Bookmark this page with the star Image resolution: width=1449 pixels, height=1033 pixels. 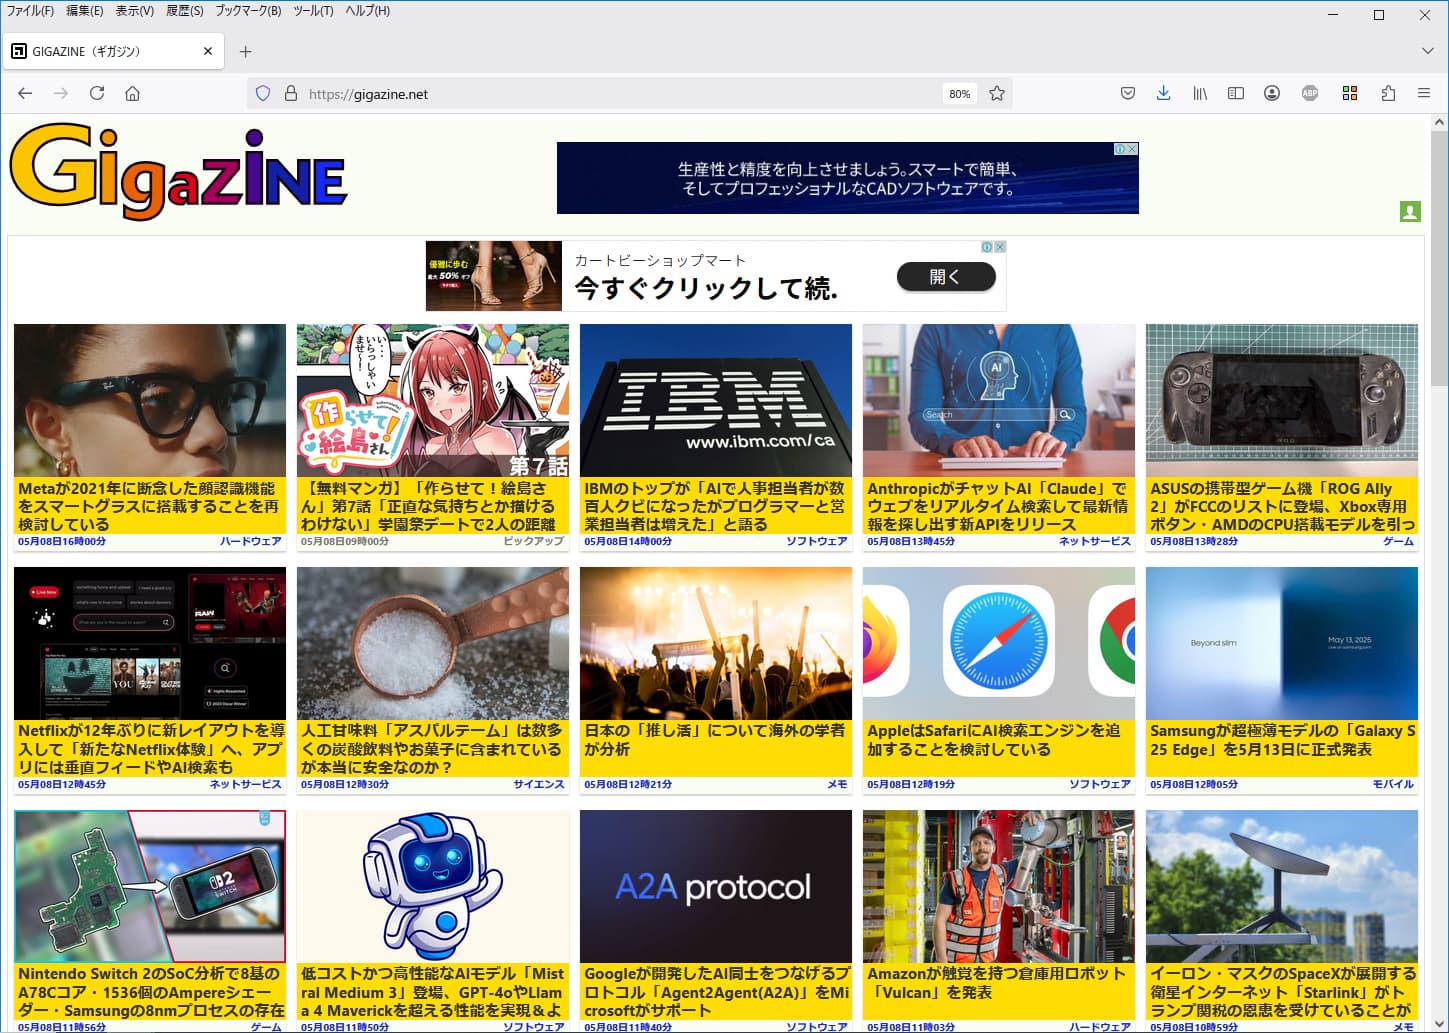point(997,93)
